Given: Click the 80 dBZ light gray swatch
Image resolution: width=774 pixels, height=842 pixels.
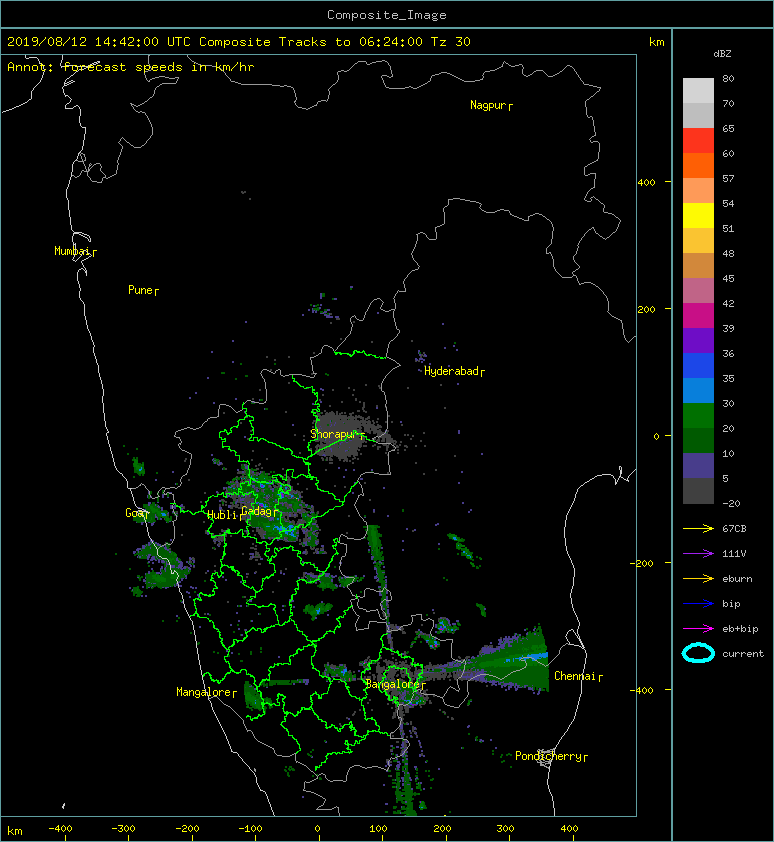Looking at the screenshot, I should tap(698, 90).
